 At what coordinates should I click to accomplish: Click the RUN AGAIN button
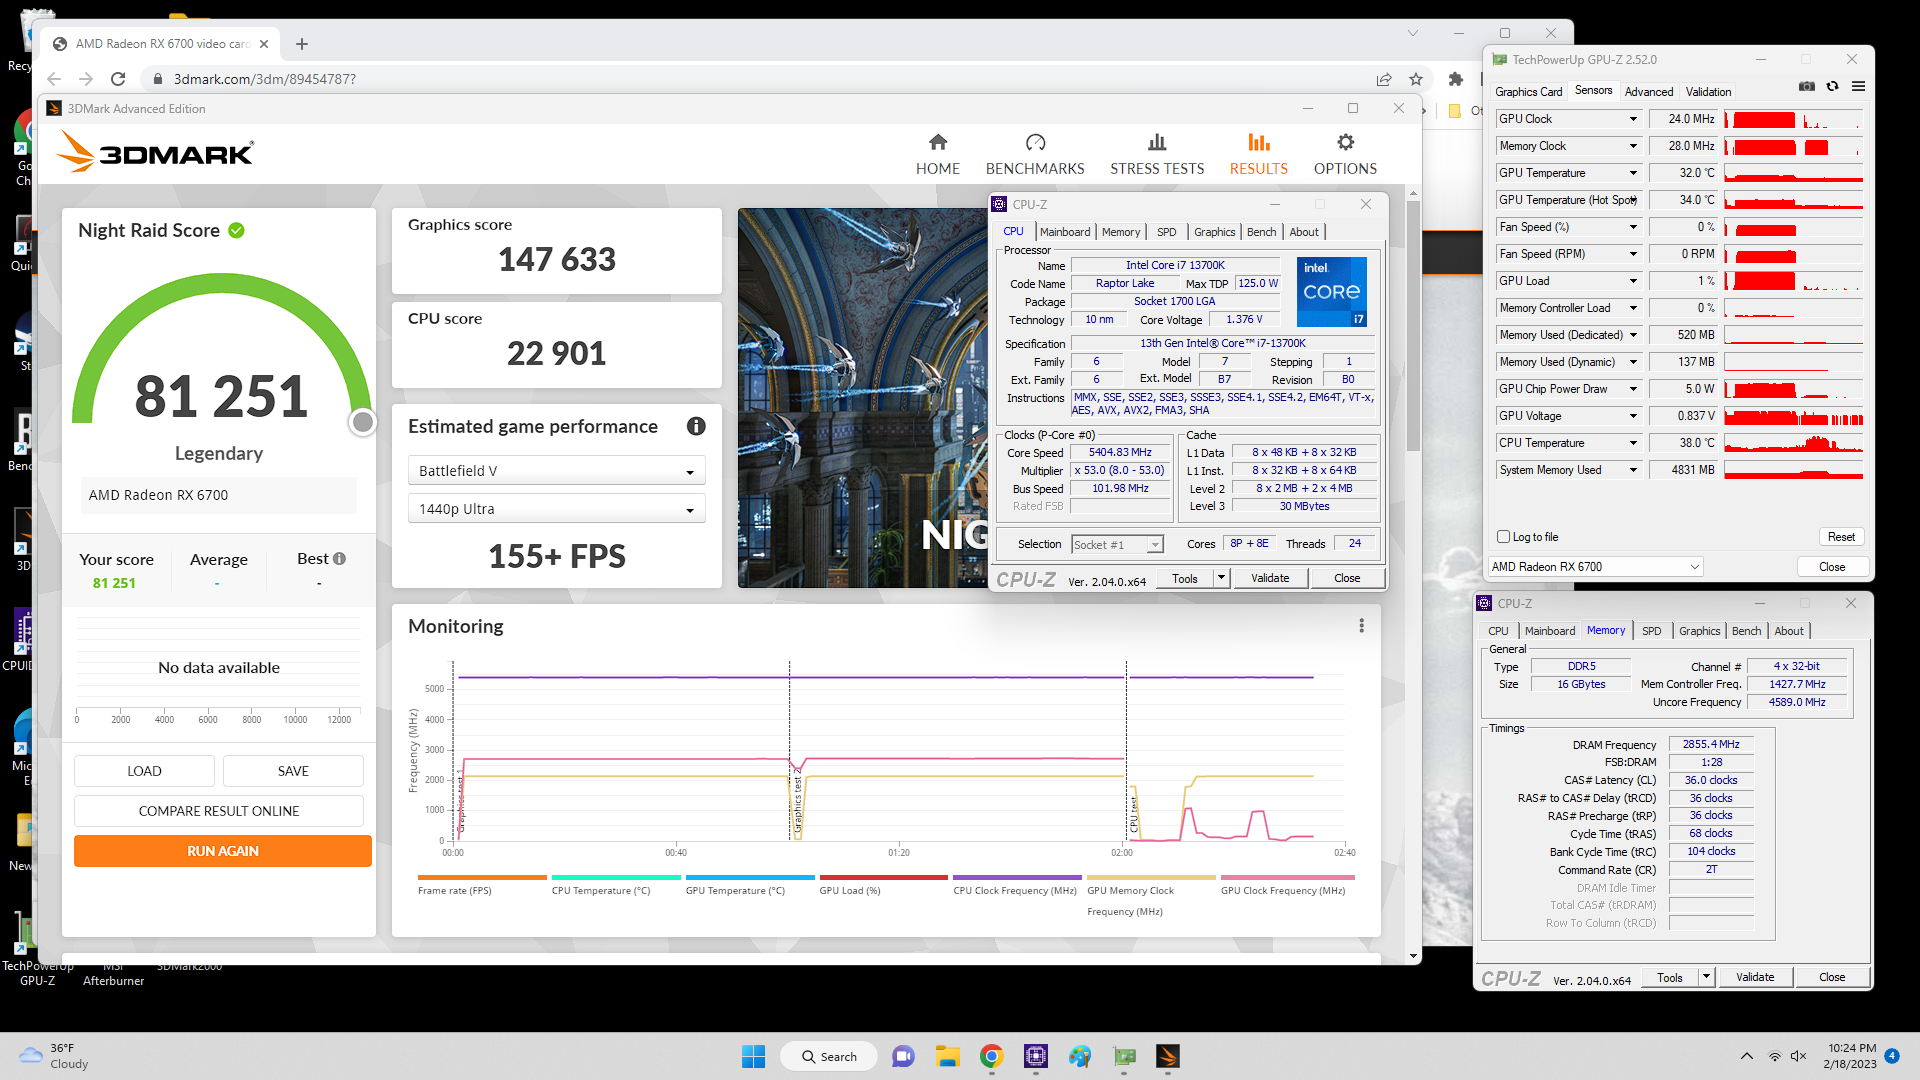click(x=223, y=851)
